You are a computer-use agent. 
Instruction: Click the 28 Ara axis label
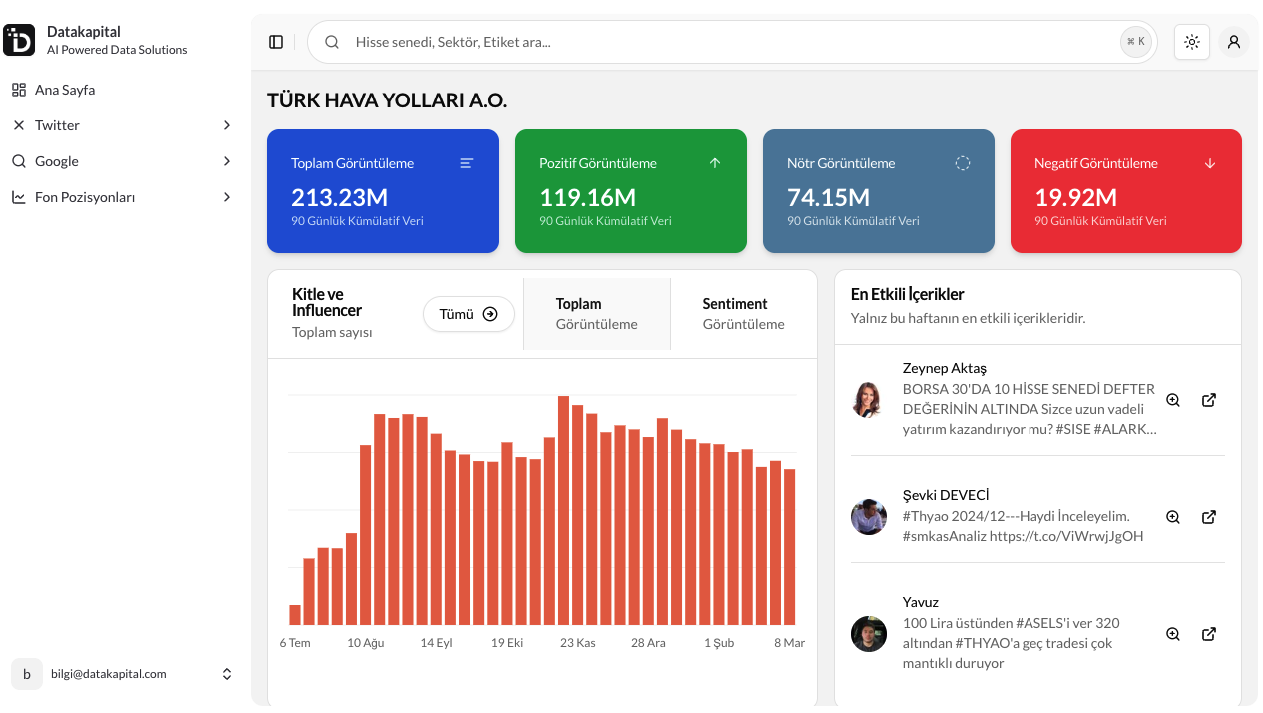[648, 643]
